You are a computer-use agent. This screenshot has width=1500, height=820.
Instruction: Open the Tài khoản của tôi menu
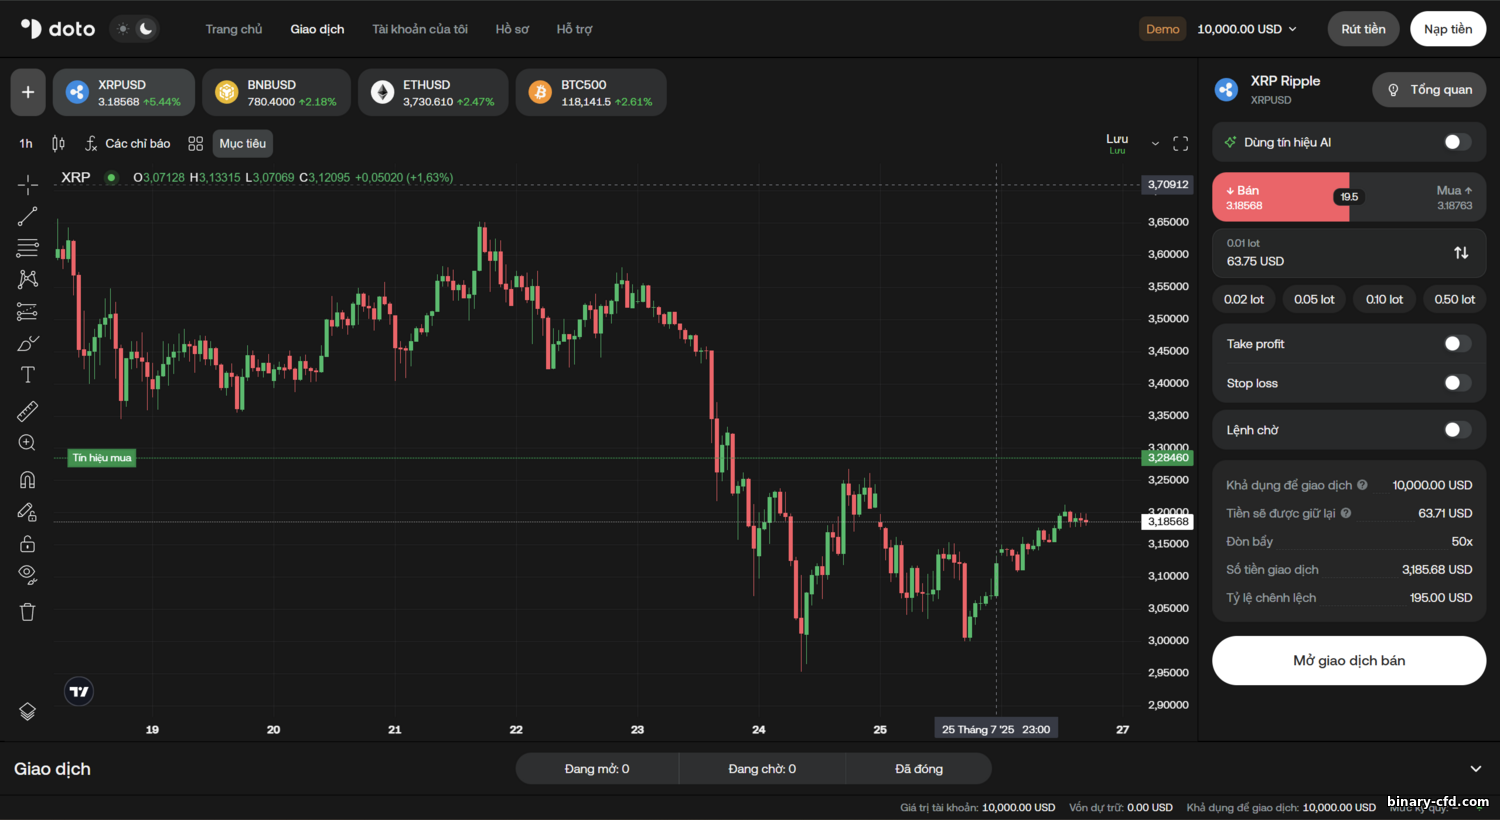tap(420, 29)
